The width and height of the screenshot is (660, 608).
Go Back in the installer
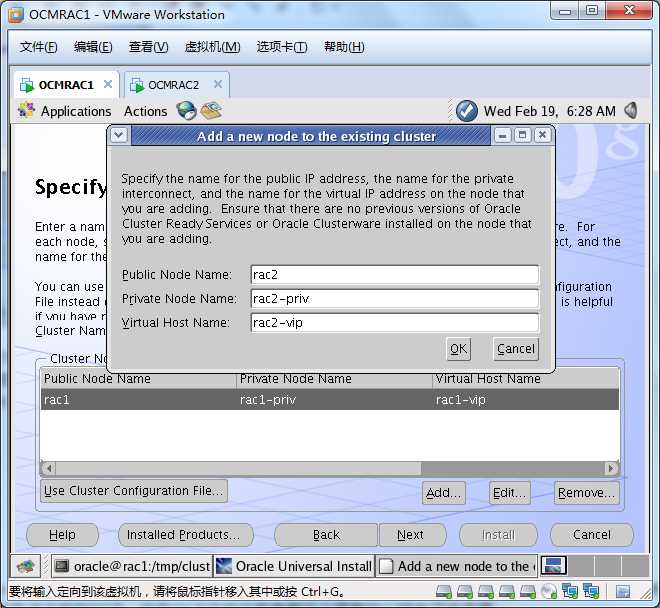(326, 535)
